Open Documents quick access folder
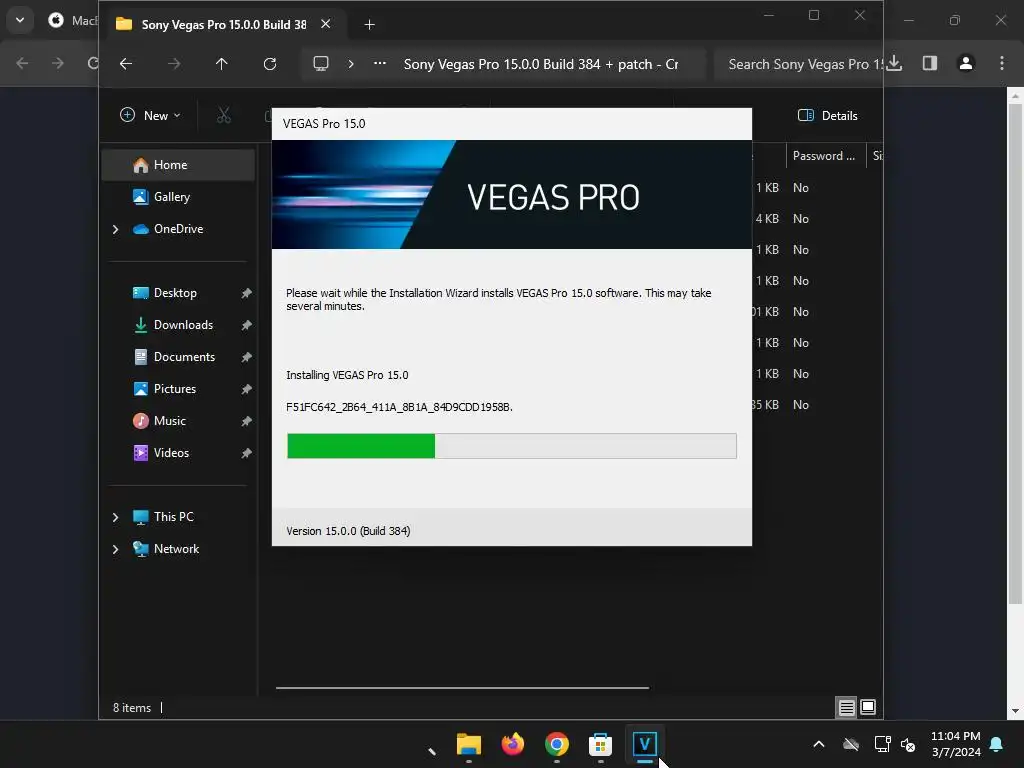The image size is (1024, 768). (184, 357)
